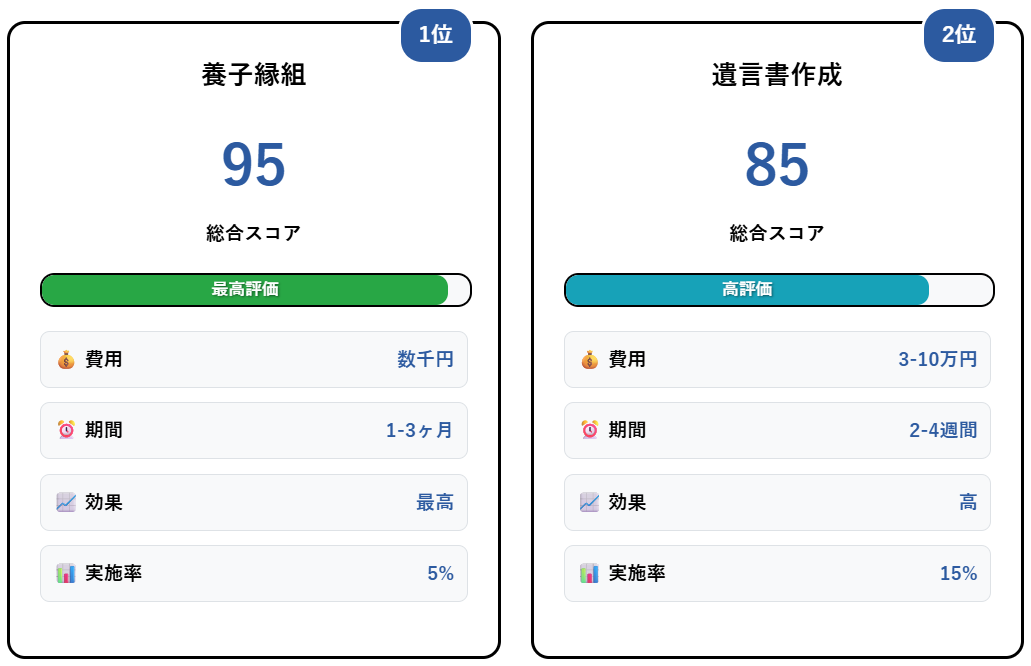The height and width of the screenshot is (666, 1031).
Task: Click the 3-10万円 cost value
Action: click(x=938, y=359)
